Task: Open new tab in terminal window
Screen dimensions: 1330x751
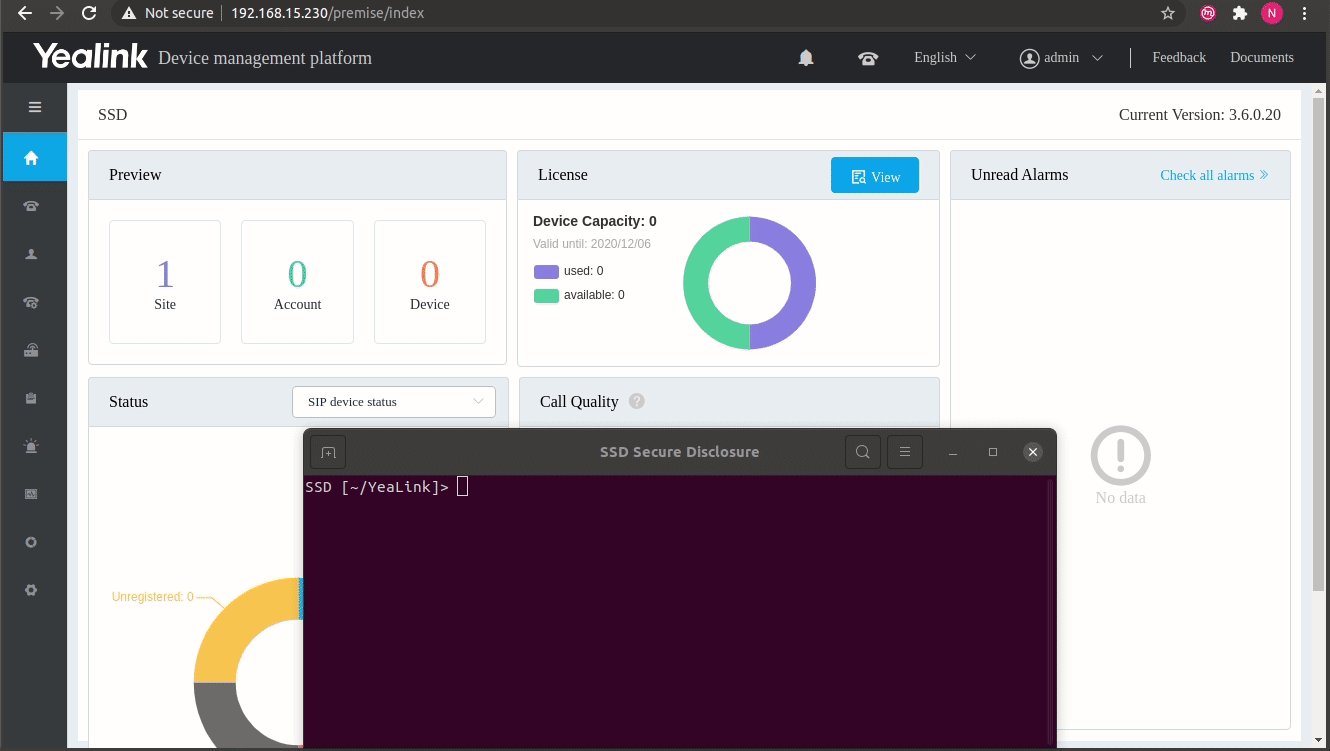Action: coord(328,452)
